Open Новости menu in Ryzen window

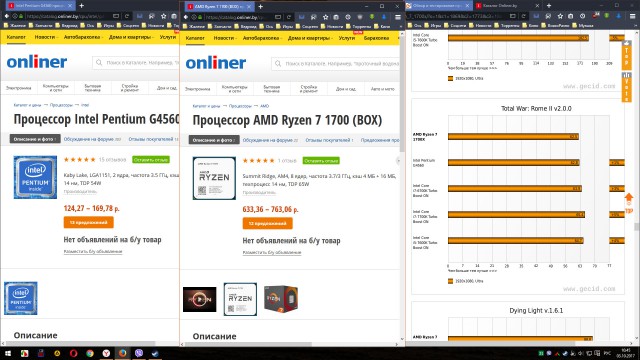225,38
